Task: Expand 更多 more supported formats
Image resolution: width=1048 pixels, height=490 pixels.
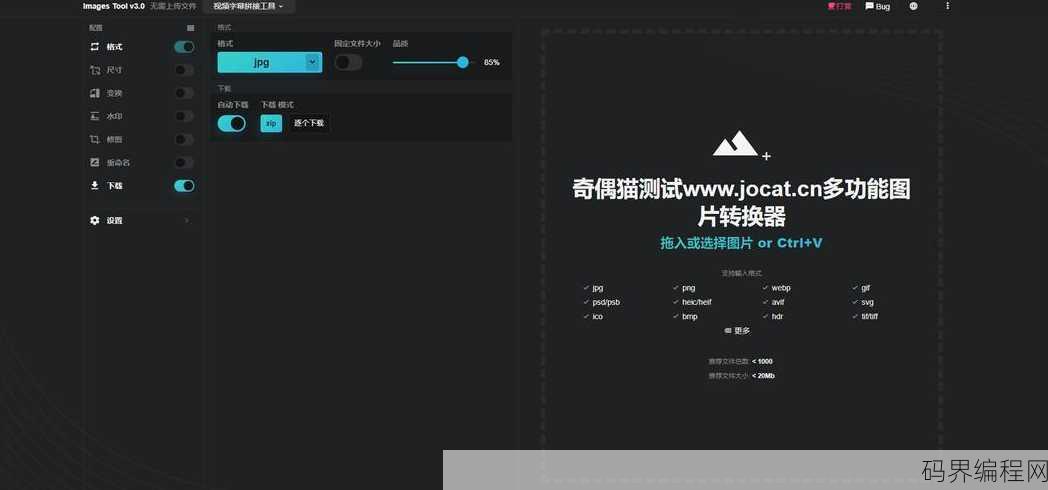Action: tap(737, 330)
